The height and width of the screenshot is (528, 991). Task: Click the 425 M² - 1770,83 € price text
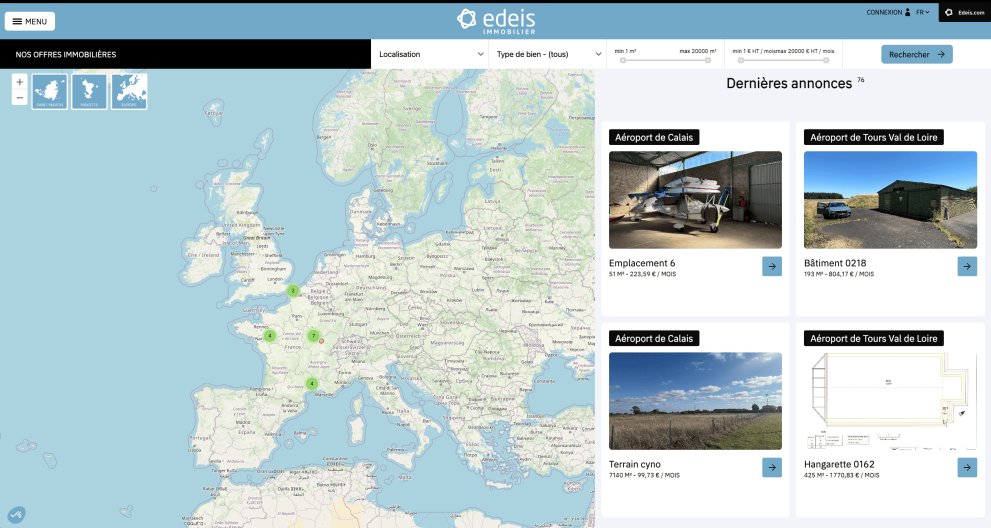tap(842, 476)
